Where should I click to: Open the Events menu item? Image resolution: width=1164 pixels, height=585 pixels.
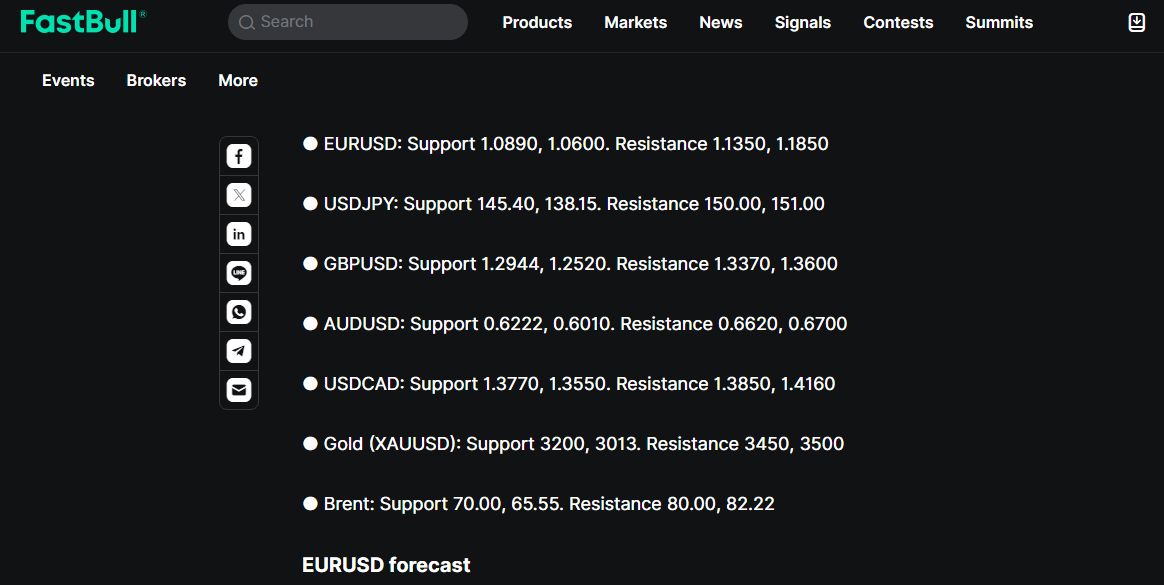coord(68,80)
